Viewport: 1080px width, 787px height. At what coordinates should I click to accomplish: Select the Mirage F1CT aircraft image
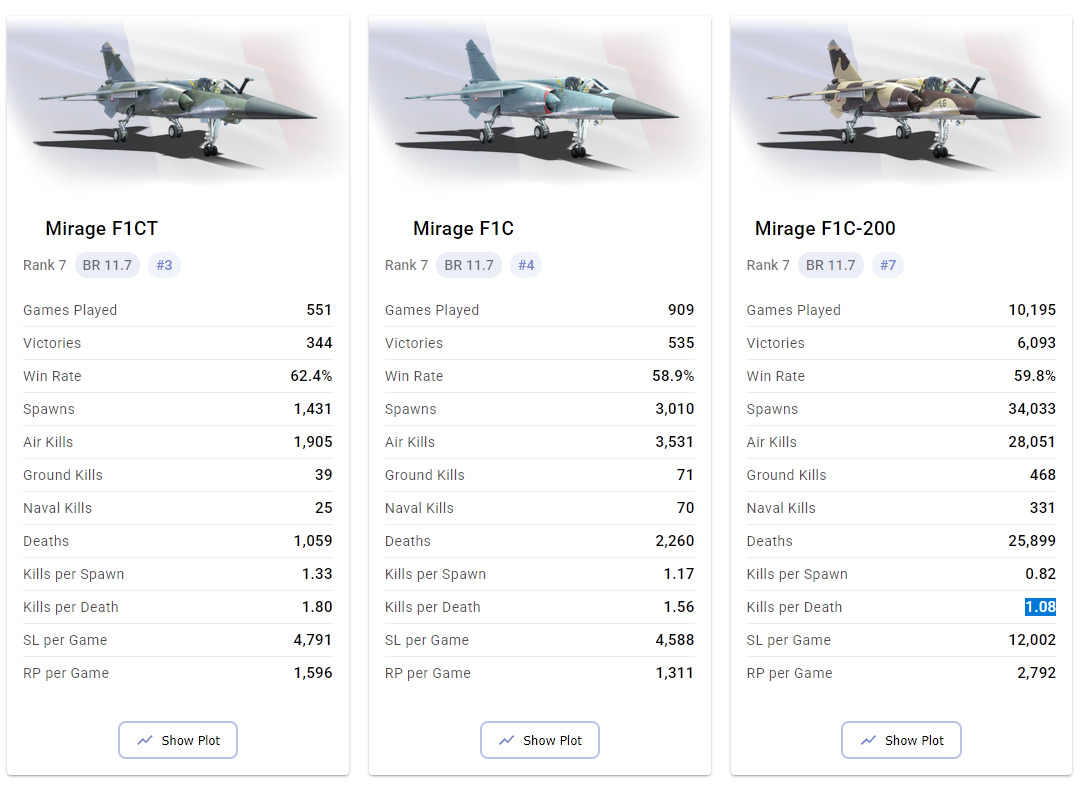[178, 102]
